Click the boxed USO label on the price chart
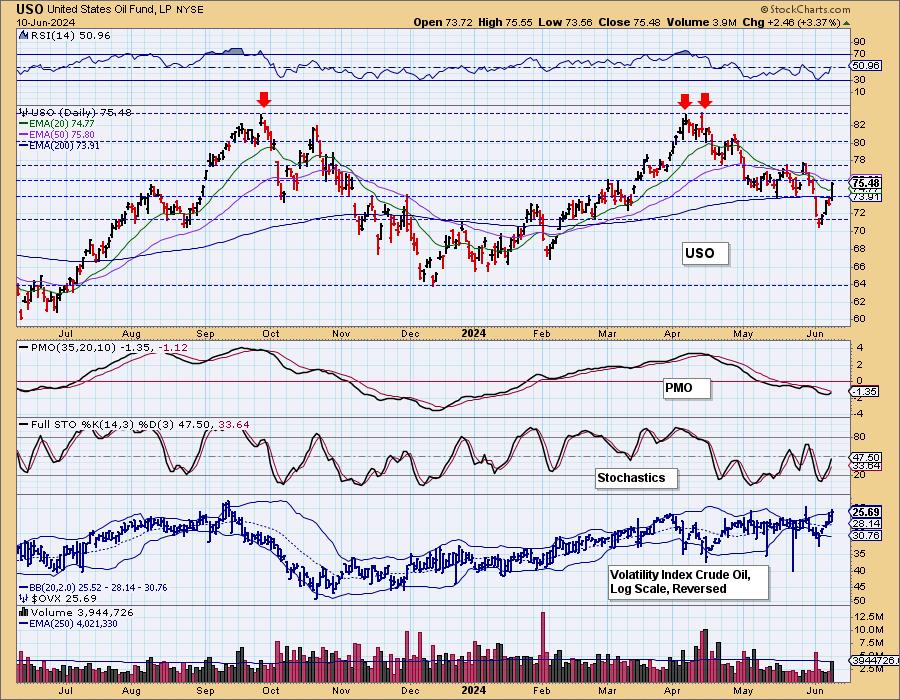This screenshot has height=700, width=900. (706, 253)
